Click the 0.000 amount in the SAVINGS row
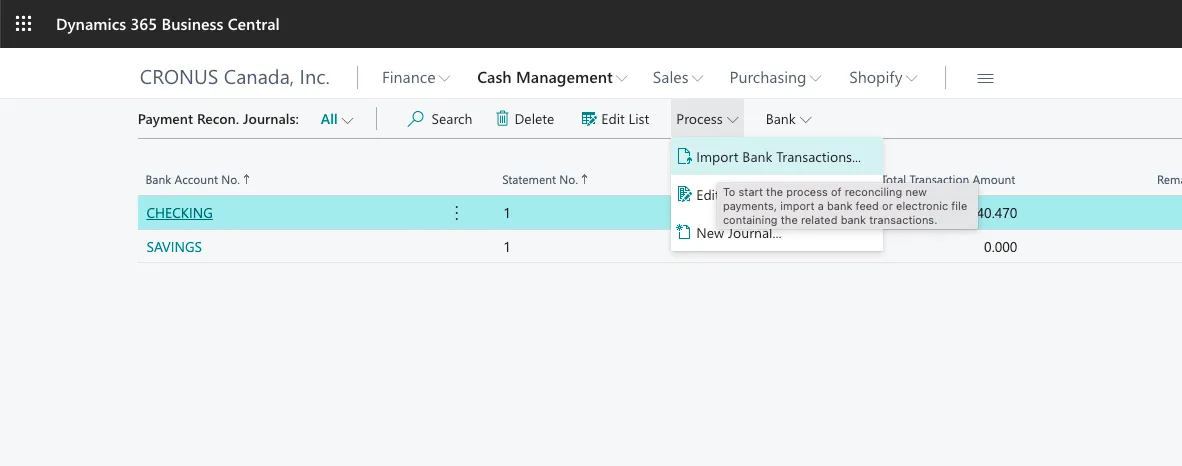 pos(1000,247)
